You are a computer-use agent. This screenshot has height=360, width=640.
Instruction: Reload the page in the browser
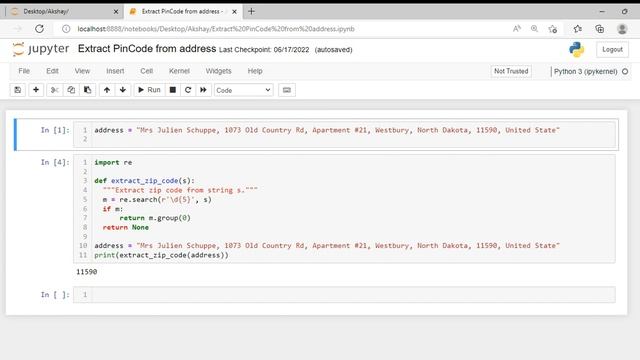39,29
